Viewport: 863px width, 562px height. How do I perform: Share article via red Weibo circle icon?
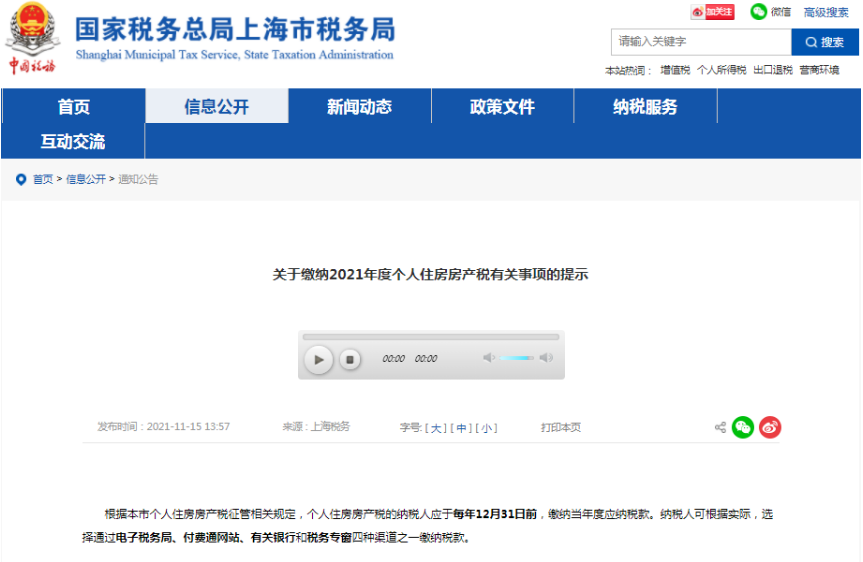click(x=770, y=427)
